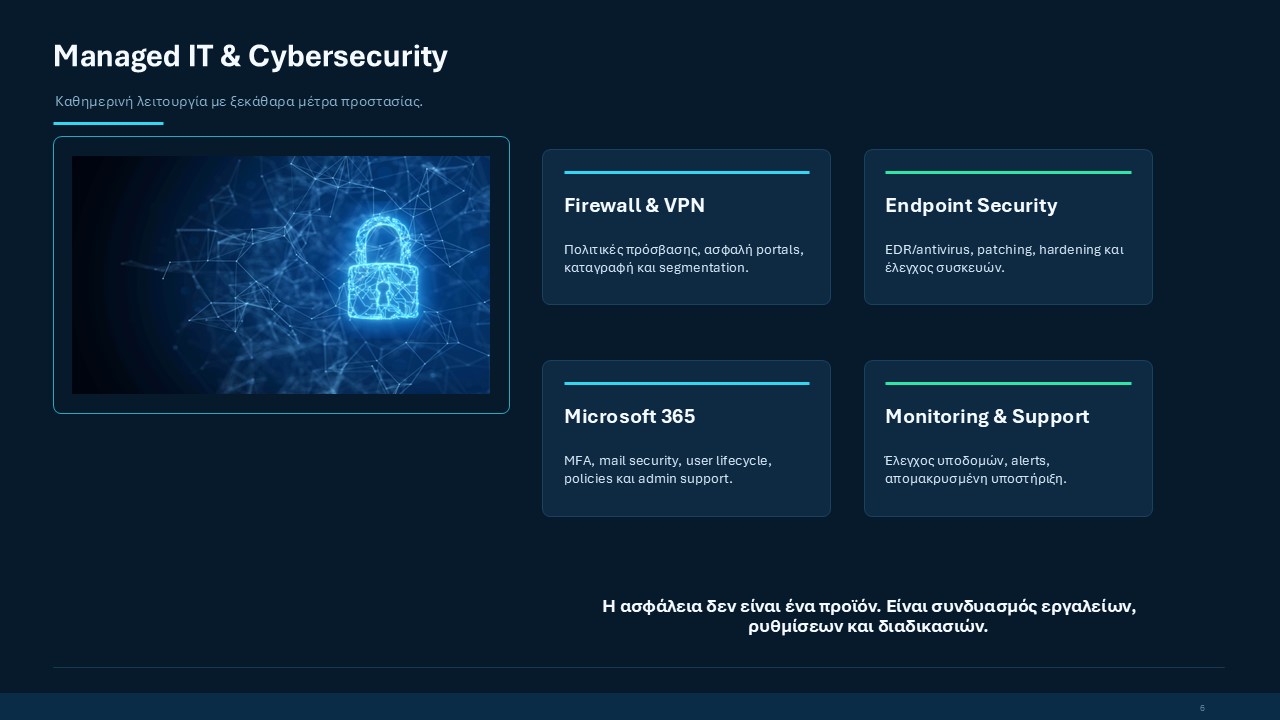Click the dark footer bar
The image size is (1280, 720).
(640, 706)
